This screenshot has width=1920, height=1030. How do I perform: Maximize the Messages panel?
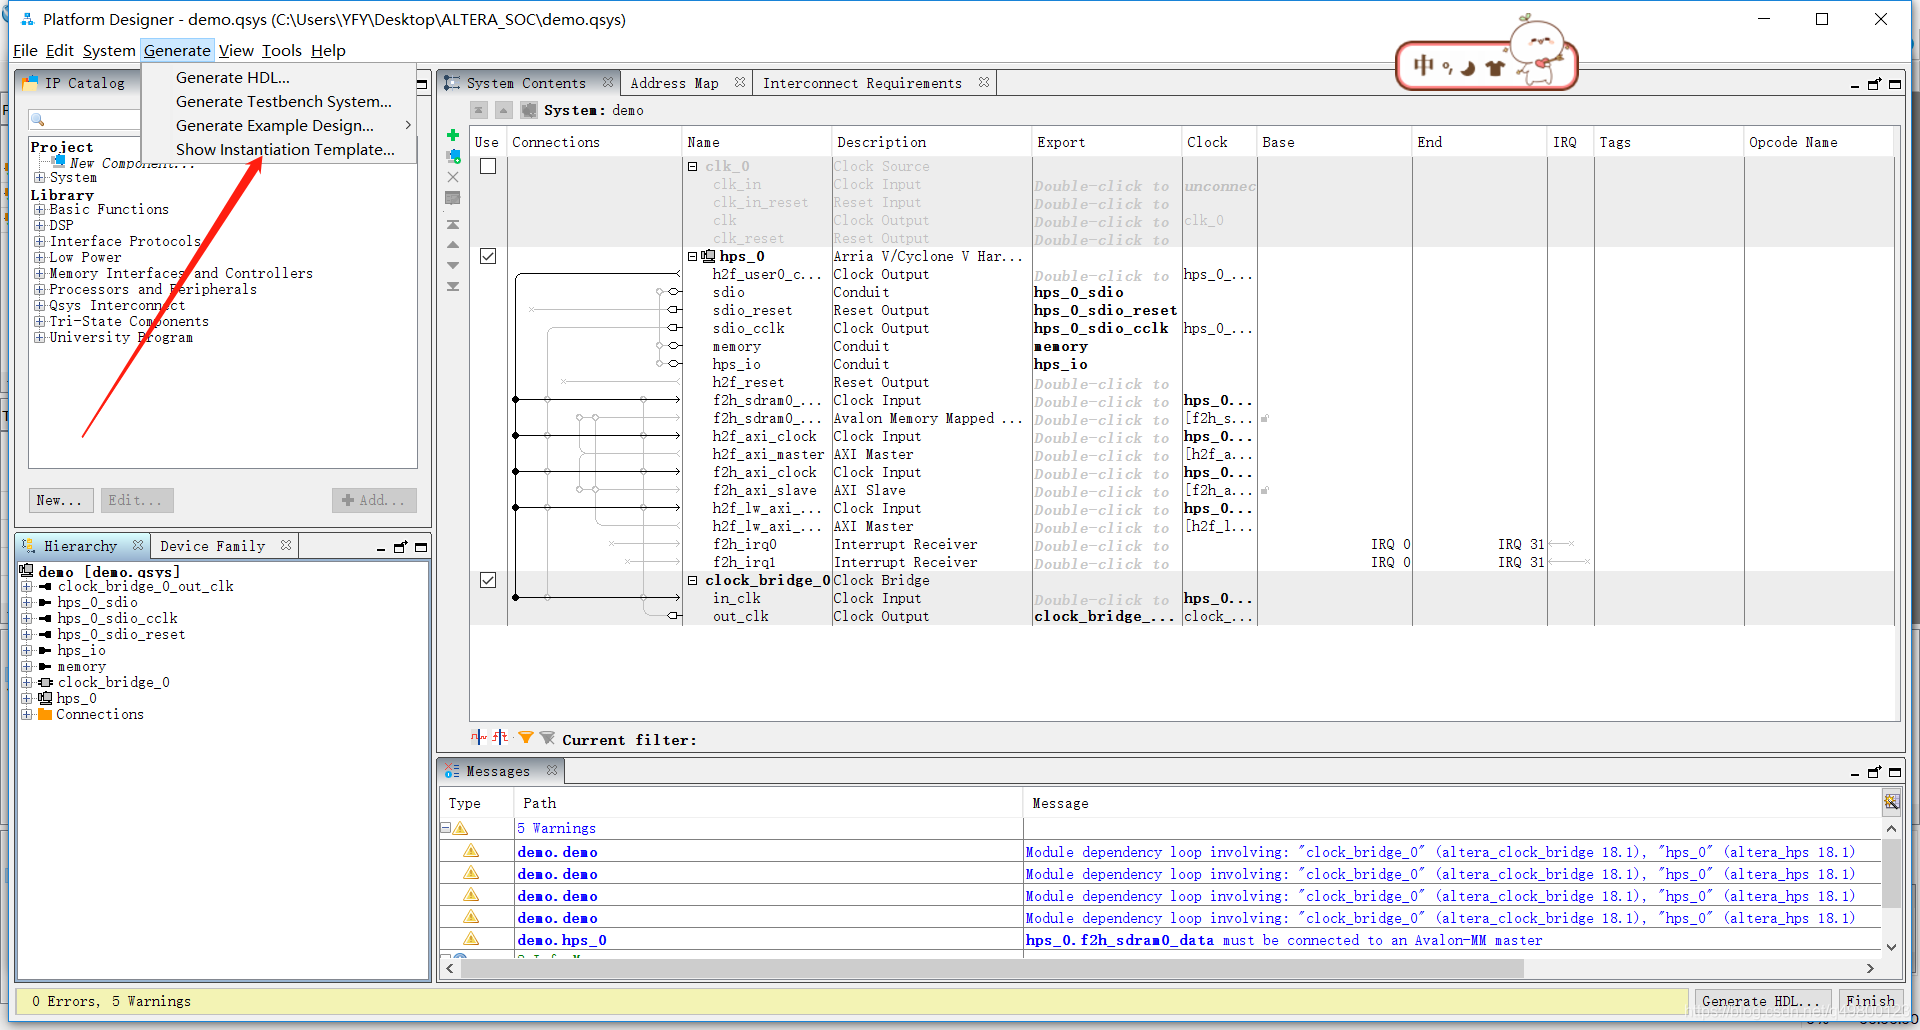pyautogui.click(x=1895, y=772)
